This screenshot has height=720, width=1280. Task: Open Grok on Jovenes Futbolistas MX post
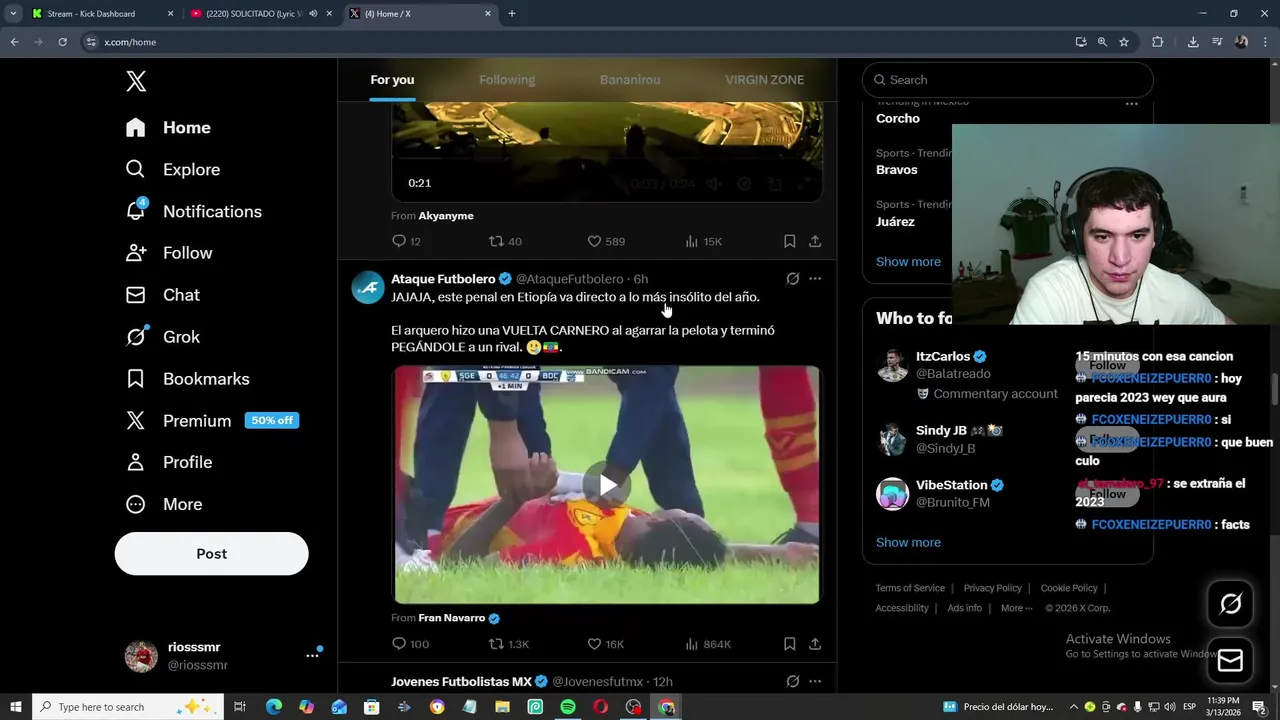coord(792,682)
